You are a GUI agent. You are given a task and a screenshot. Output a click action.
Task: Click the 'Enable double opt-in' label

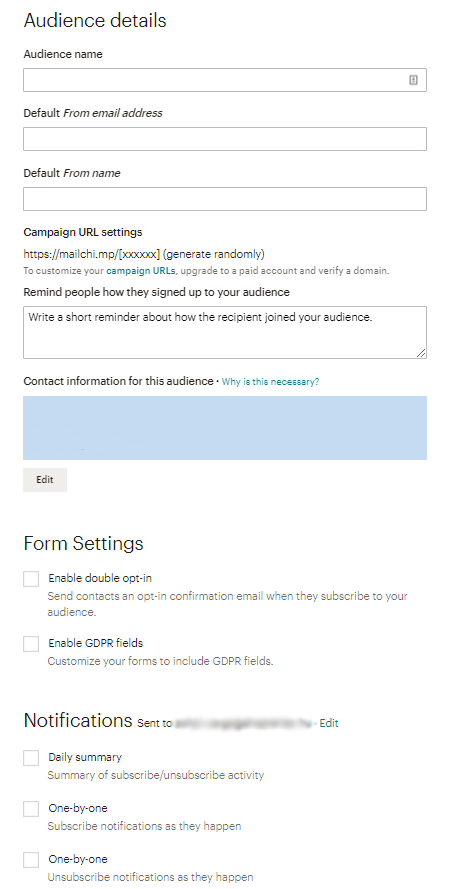[100, 578]
